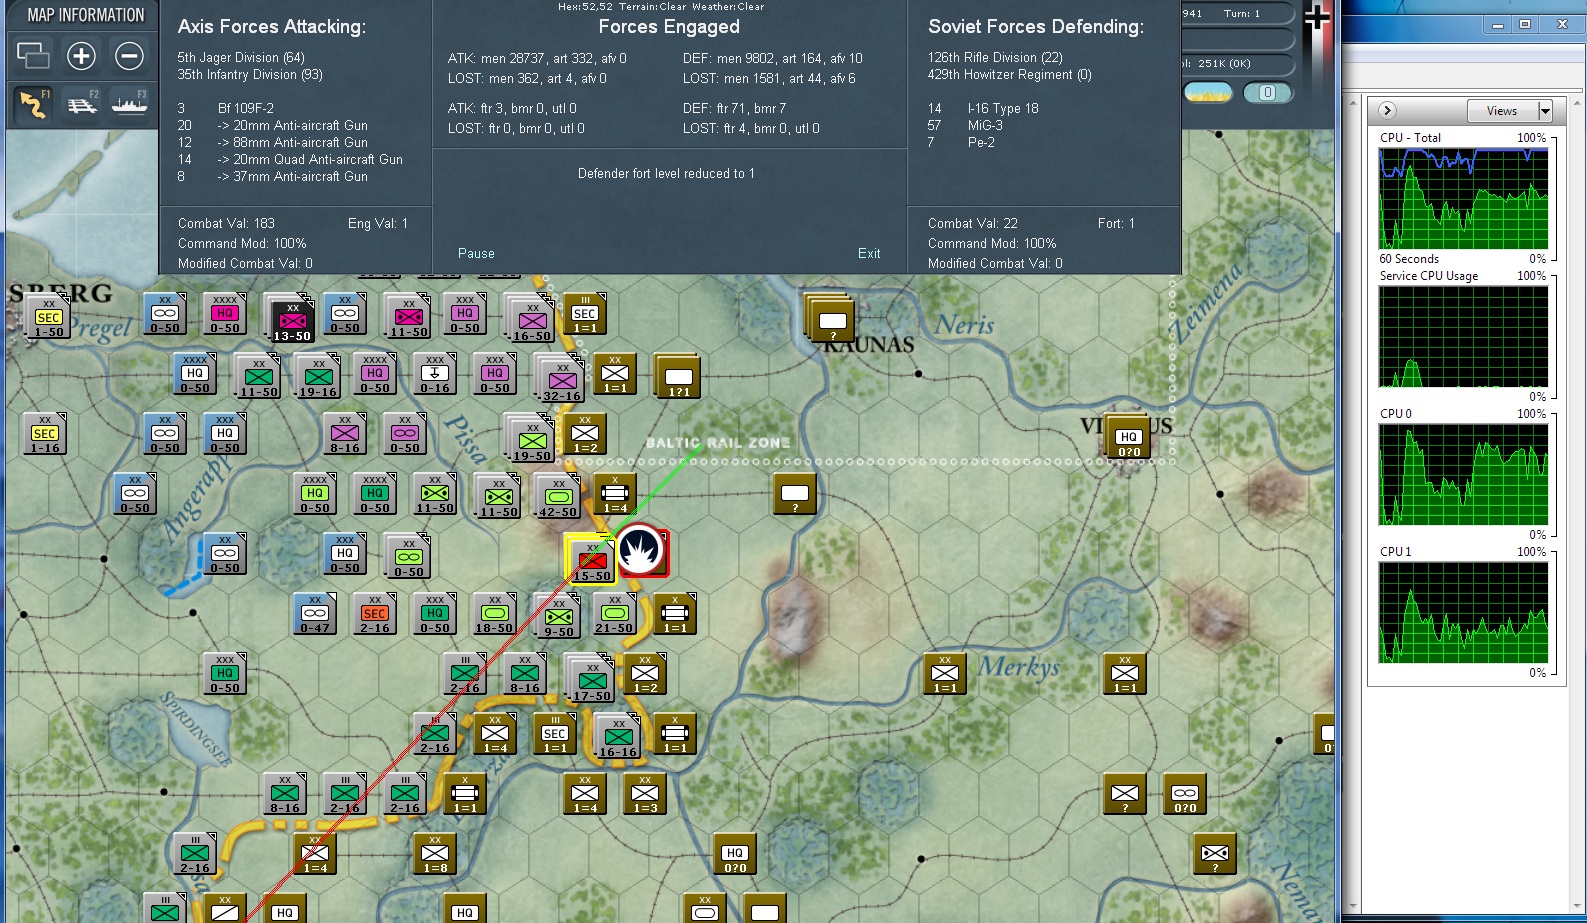Screen dimensions: 1587x923
Task: Click the Defender fort level reduced message
Action: pyautogui.click(x=666, y=174)
